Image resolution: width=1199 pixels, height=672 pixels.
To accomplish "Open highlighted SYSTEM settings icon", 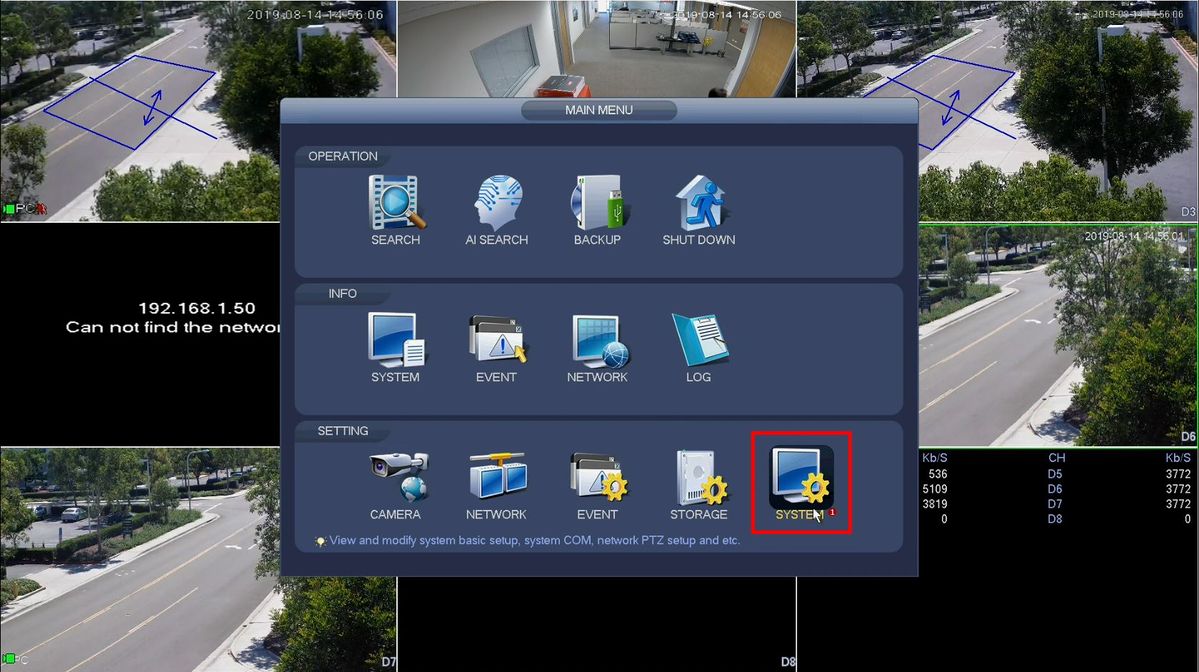I will pyautogui.click(x=801, y=482).
